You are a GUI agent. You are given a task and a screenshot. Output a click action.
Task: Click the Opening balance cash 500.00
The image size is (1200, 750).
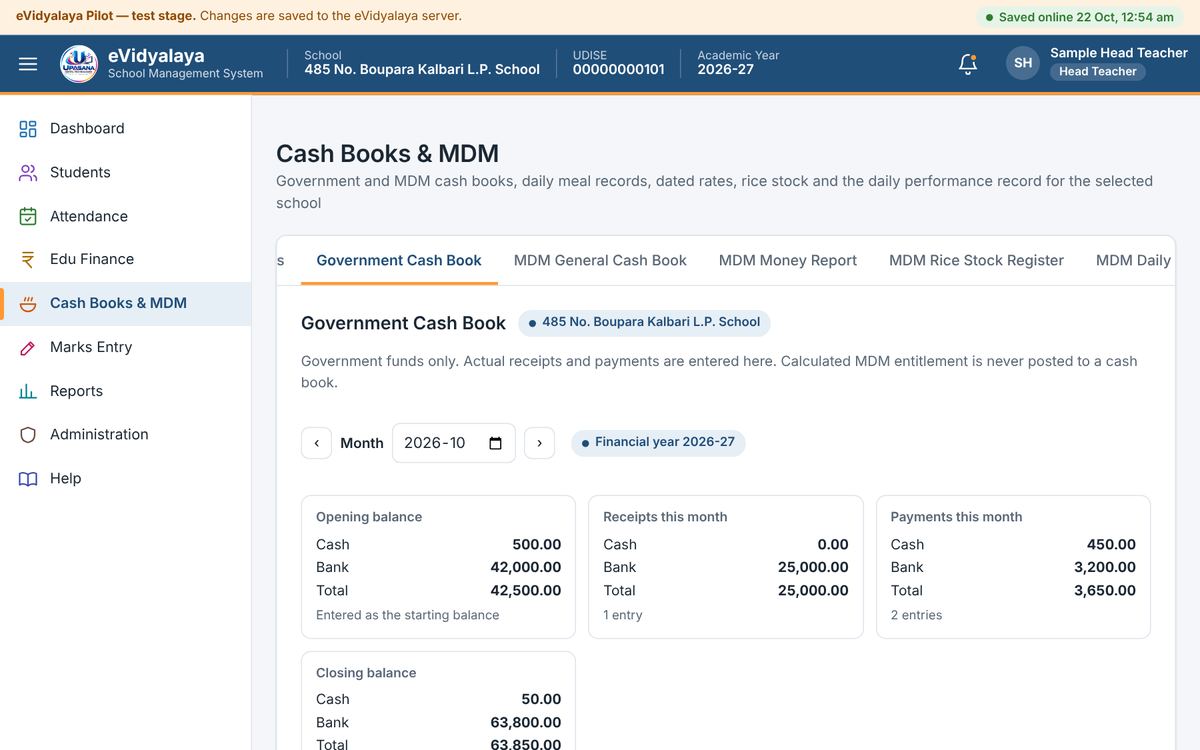536,545
